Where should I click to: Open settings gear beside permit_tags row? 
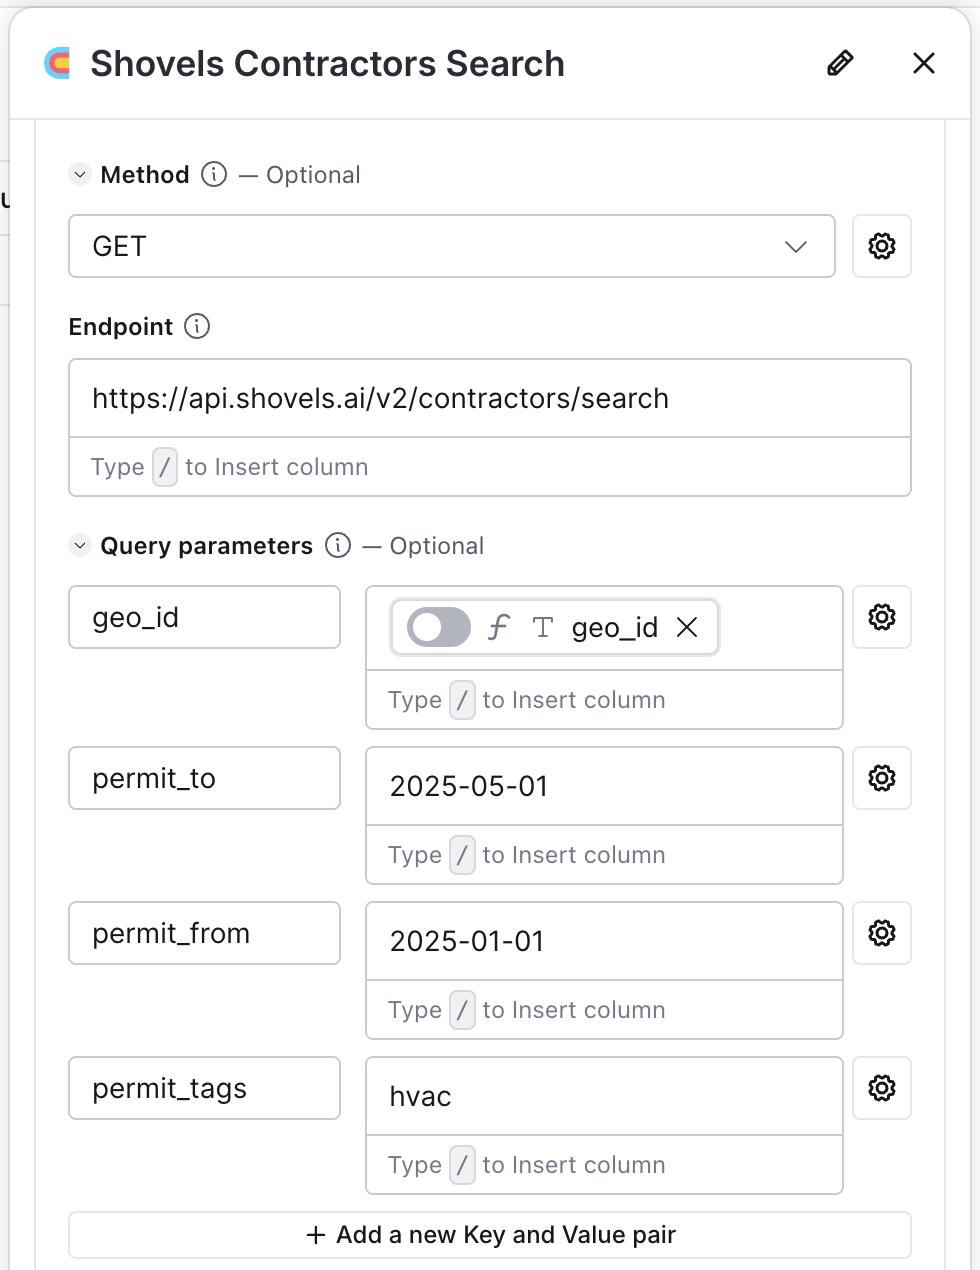click(x=881, y=1088)
